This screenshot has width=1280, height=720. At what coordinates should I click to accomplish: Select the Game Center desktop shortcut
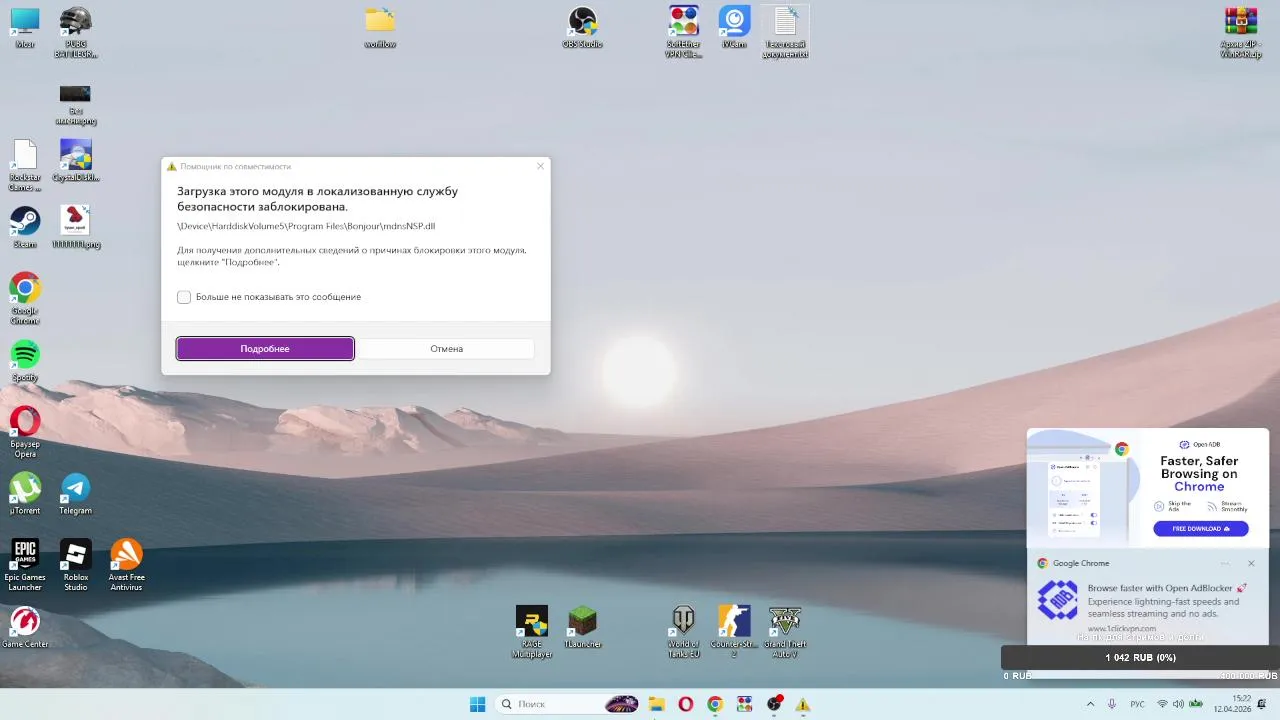tap(25, 627)
